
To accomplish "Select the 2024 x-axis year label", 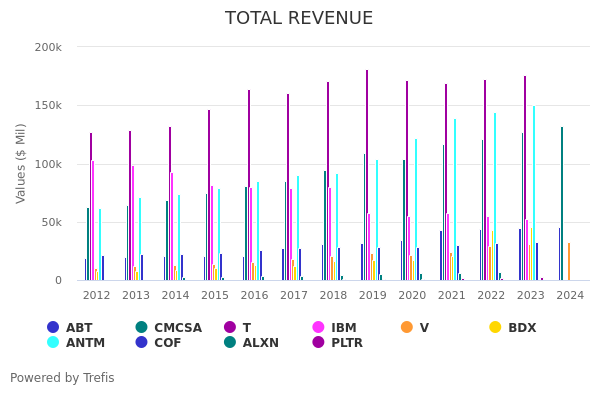I will [570, 296].
